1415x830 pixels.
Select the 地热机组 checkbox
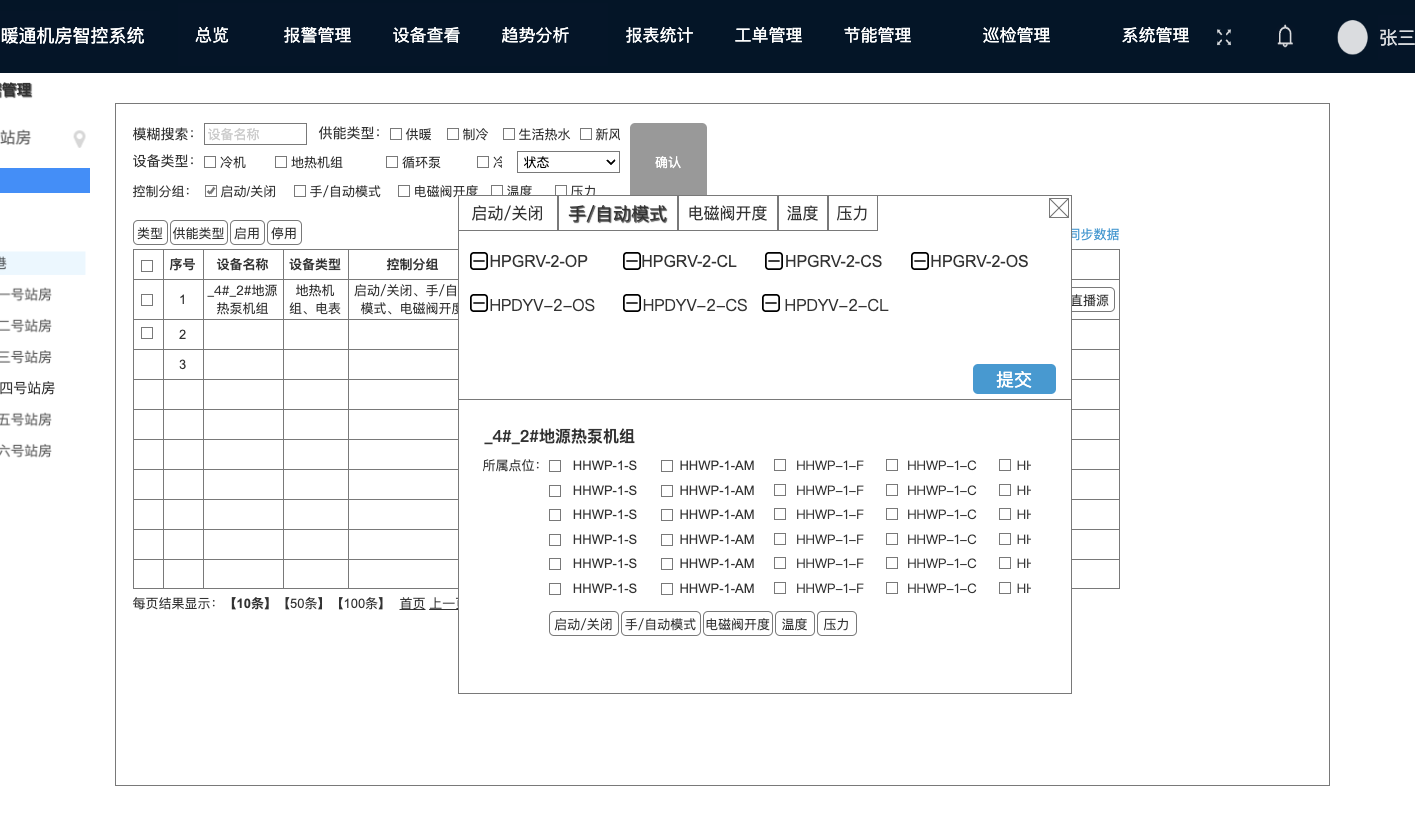coord(283,162)
